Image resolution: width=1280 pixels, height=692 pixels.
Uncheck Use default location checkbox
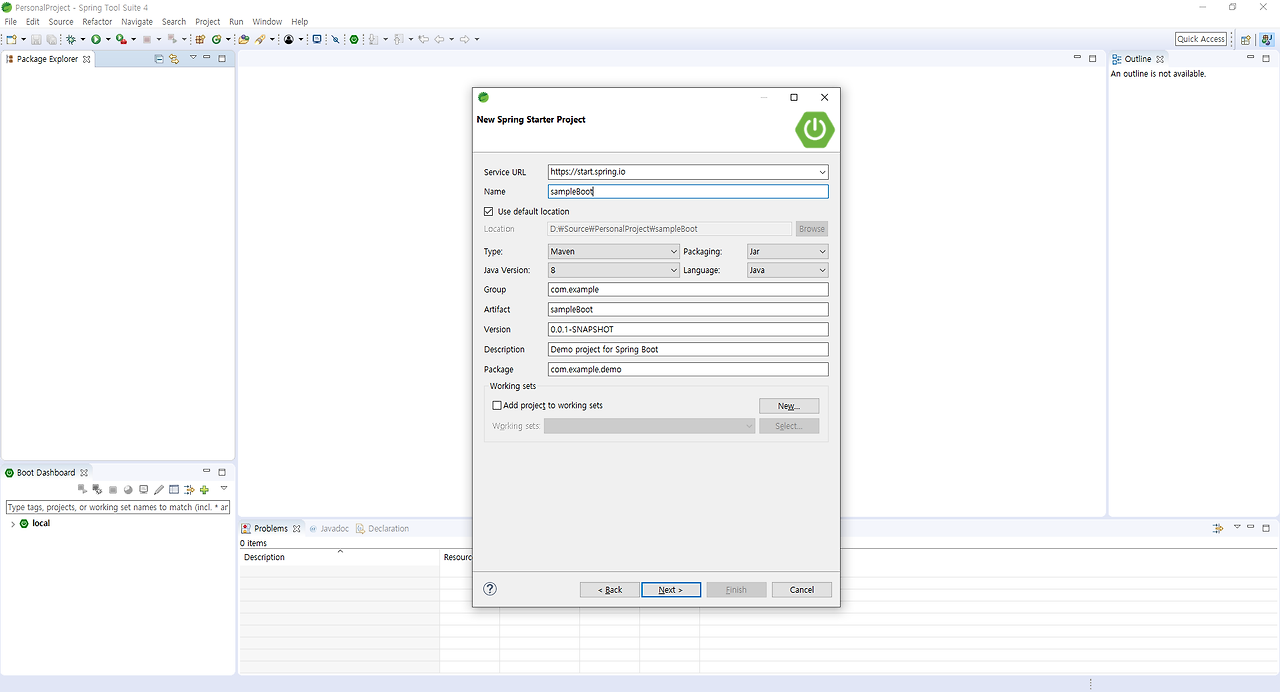click(x=489, y=211)
